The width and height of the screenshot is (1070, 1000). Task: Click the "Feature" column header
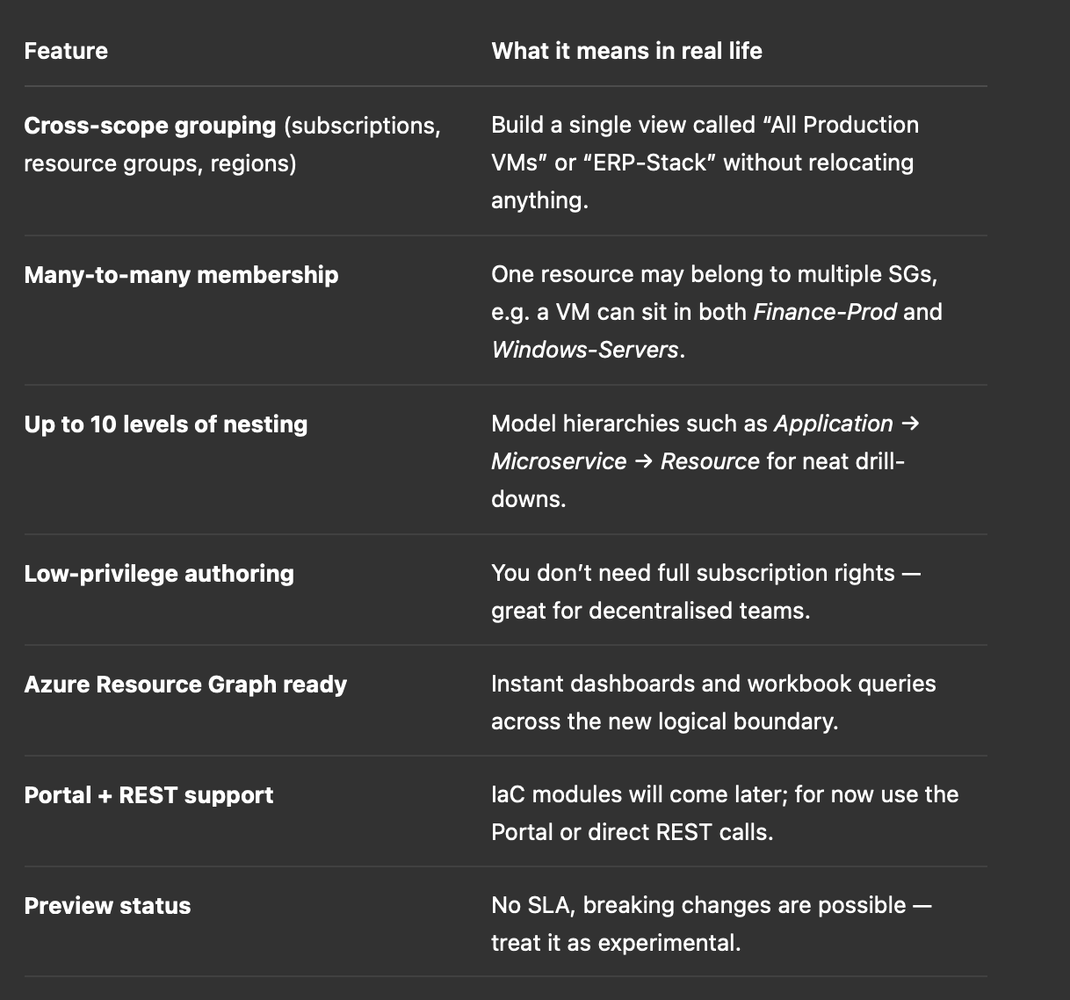(66, 51)
